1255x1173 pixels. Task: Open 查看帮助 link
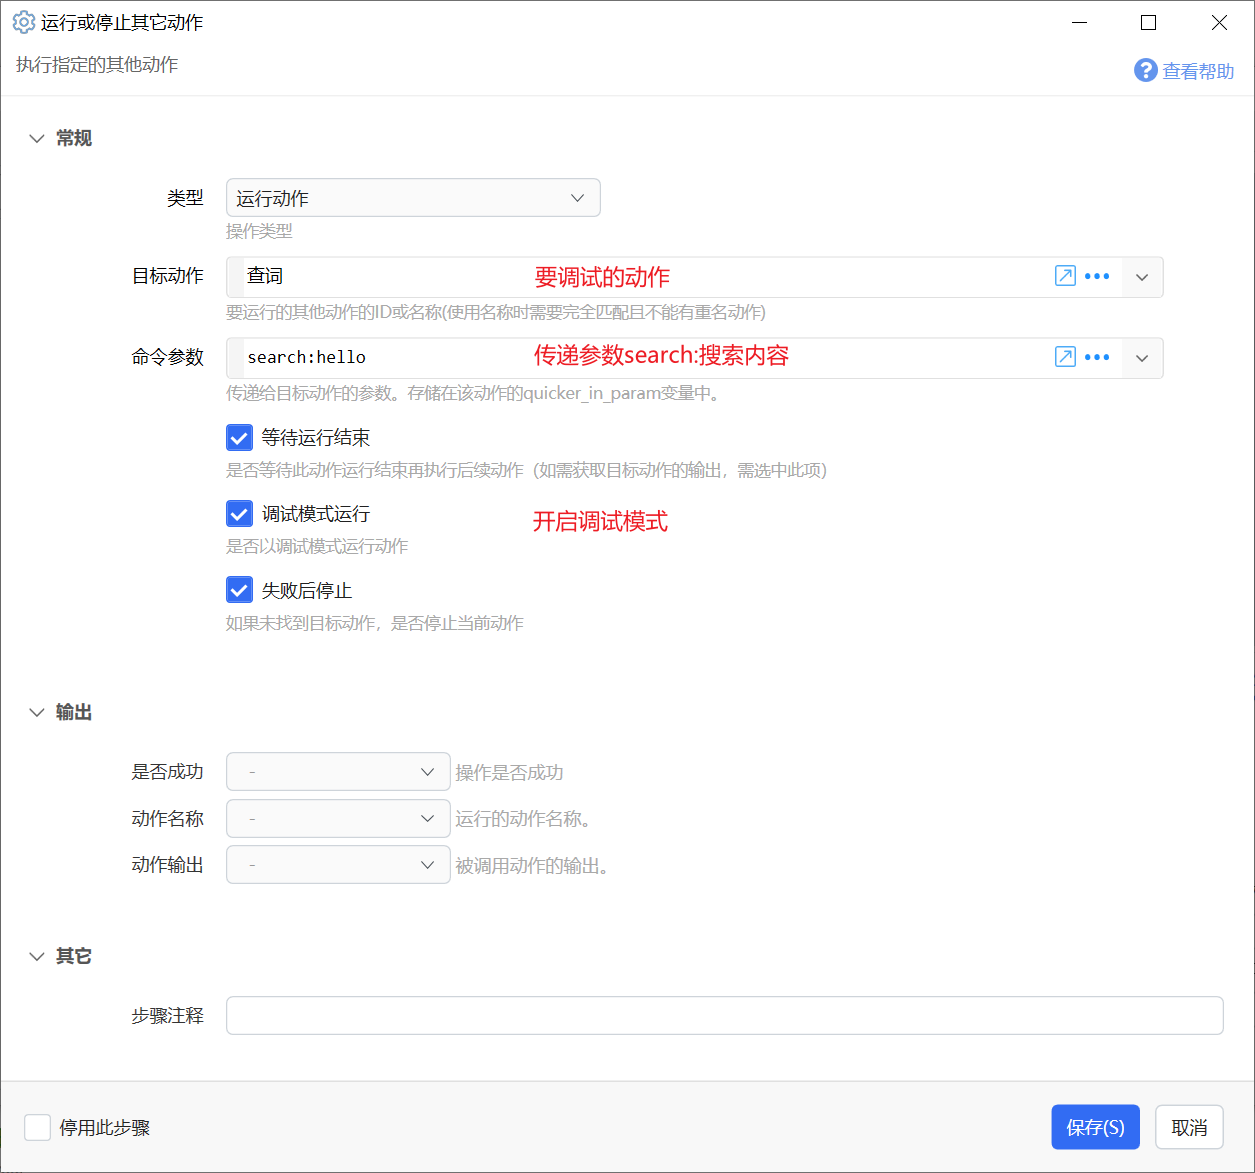[1198, 71]
